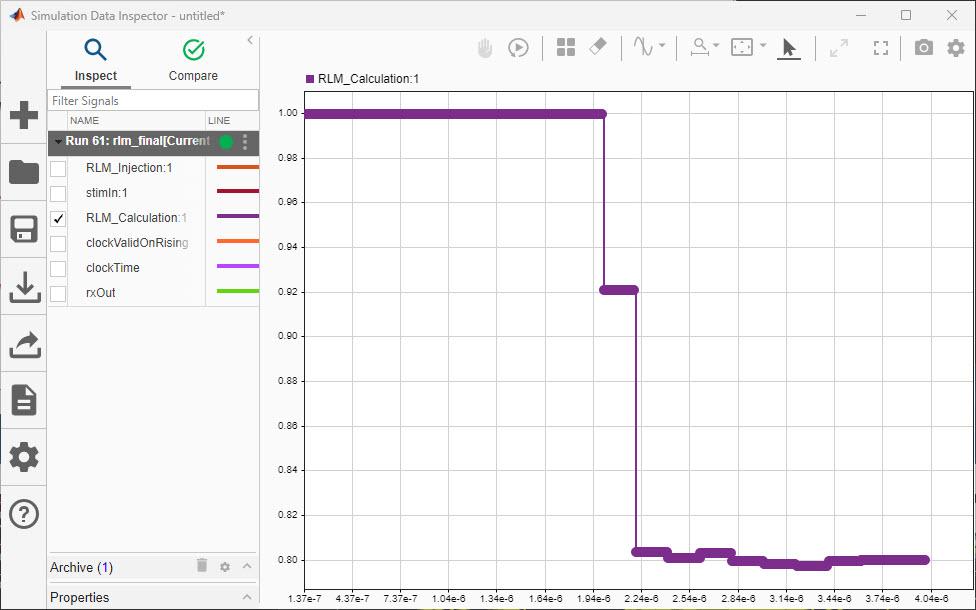Uncheck the RLM_Calculation:1 signal
The width and height of the screenshot is (976, 610).
(57, 217)
